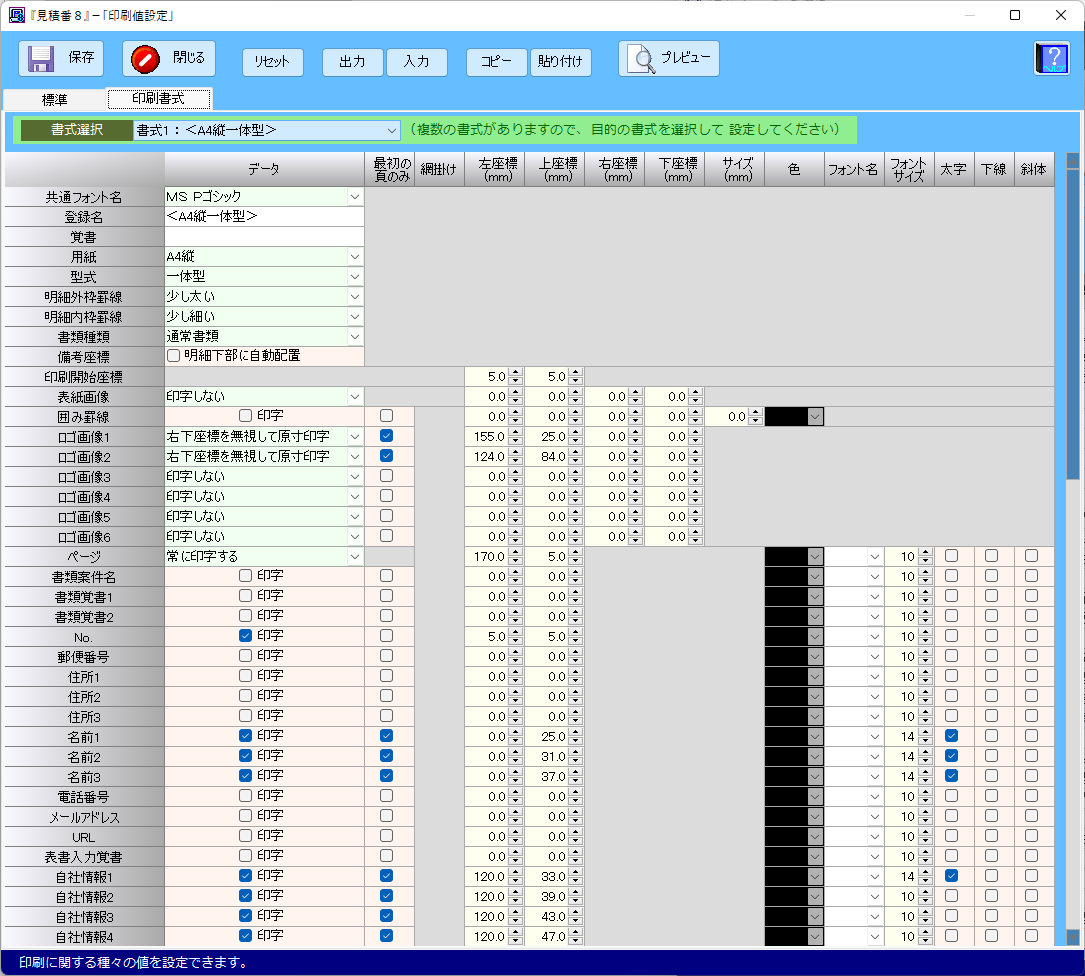This screenshot has height=976, width=1085.
Task: Click the 表書入力覚書 row label
Action: [x=84, y=858]
